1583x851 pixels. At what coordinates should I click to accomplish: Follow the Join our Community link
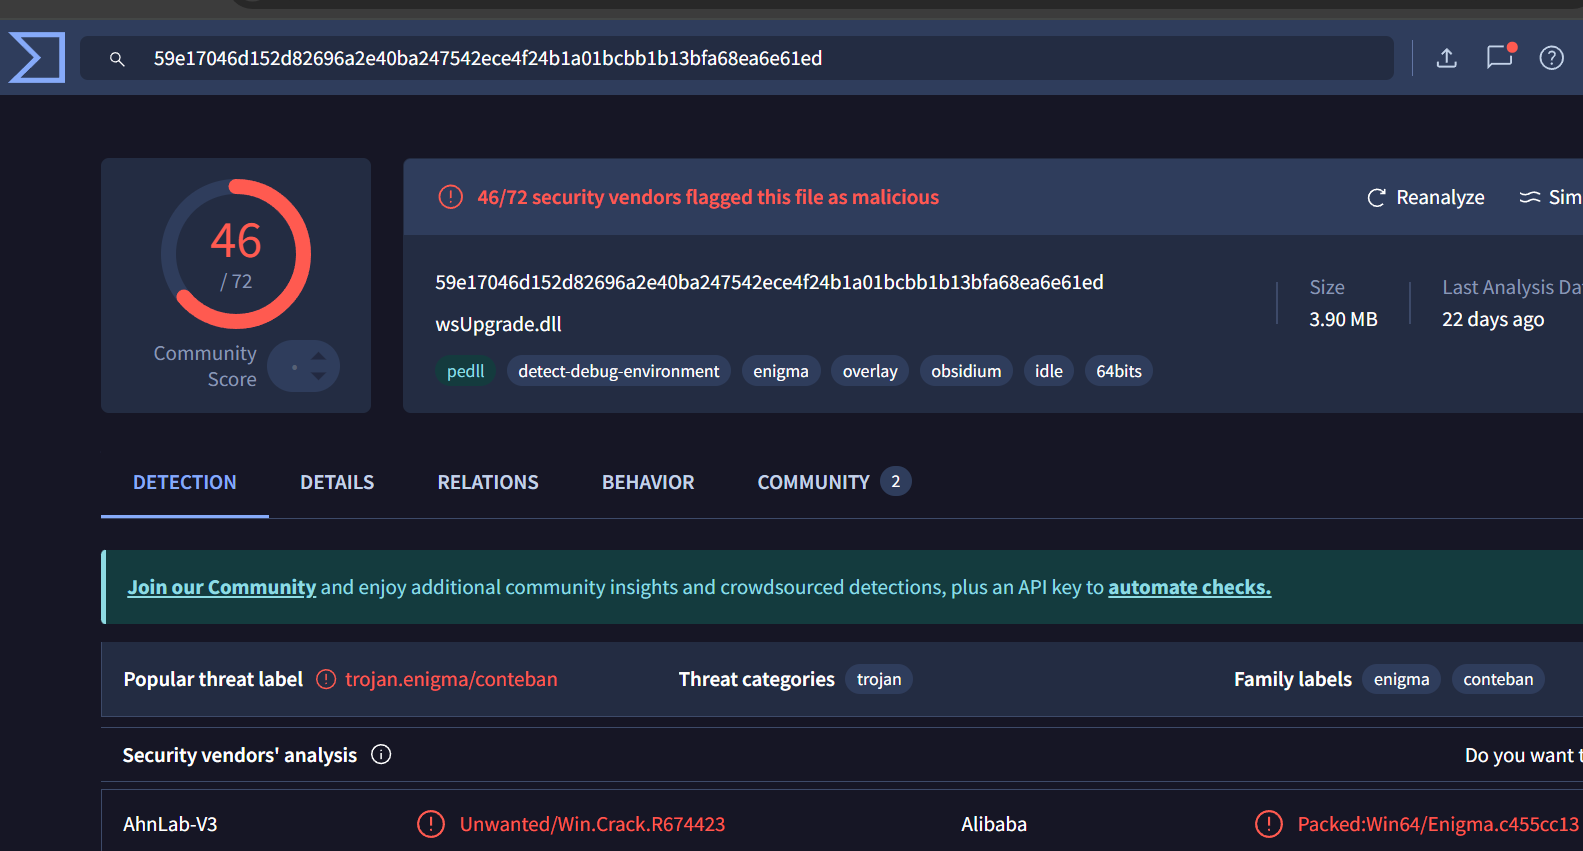222,587
